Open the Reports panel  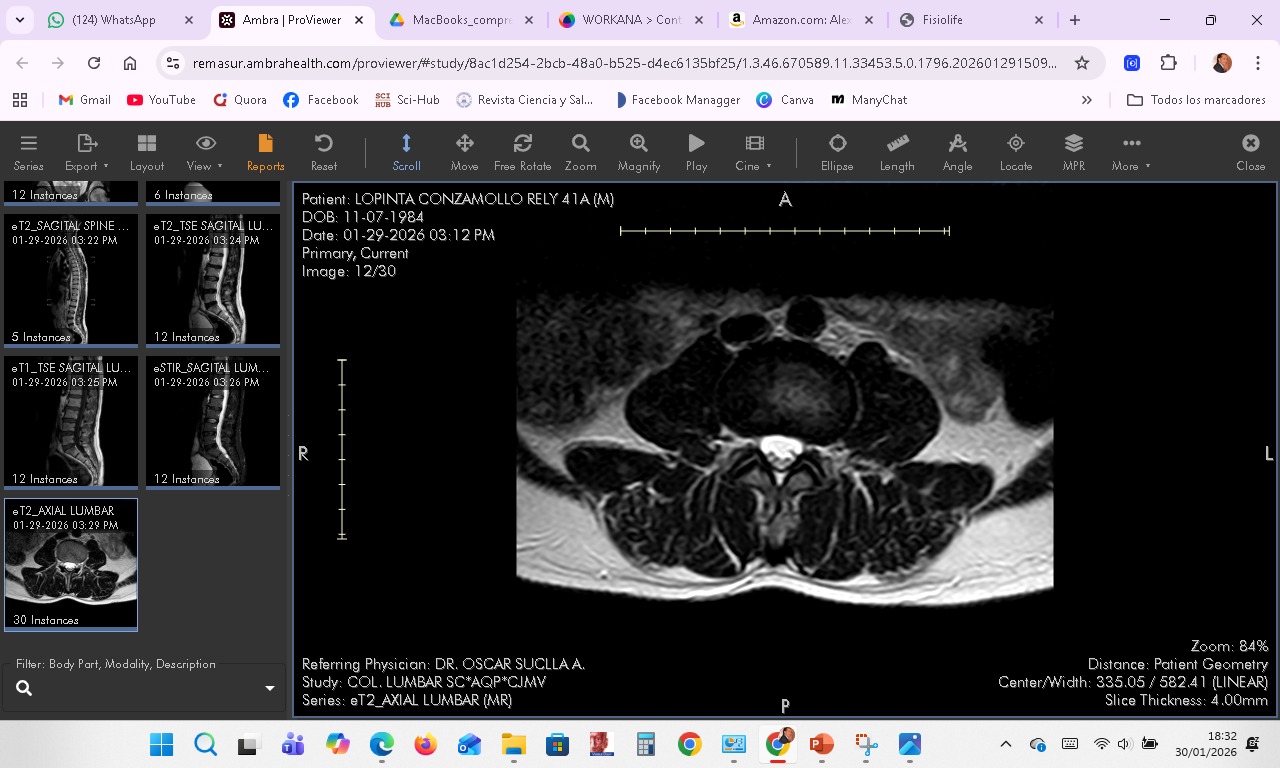click(x=265, y=152)
